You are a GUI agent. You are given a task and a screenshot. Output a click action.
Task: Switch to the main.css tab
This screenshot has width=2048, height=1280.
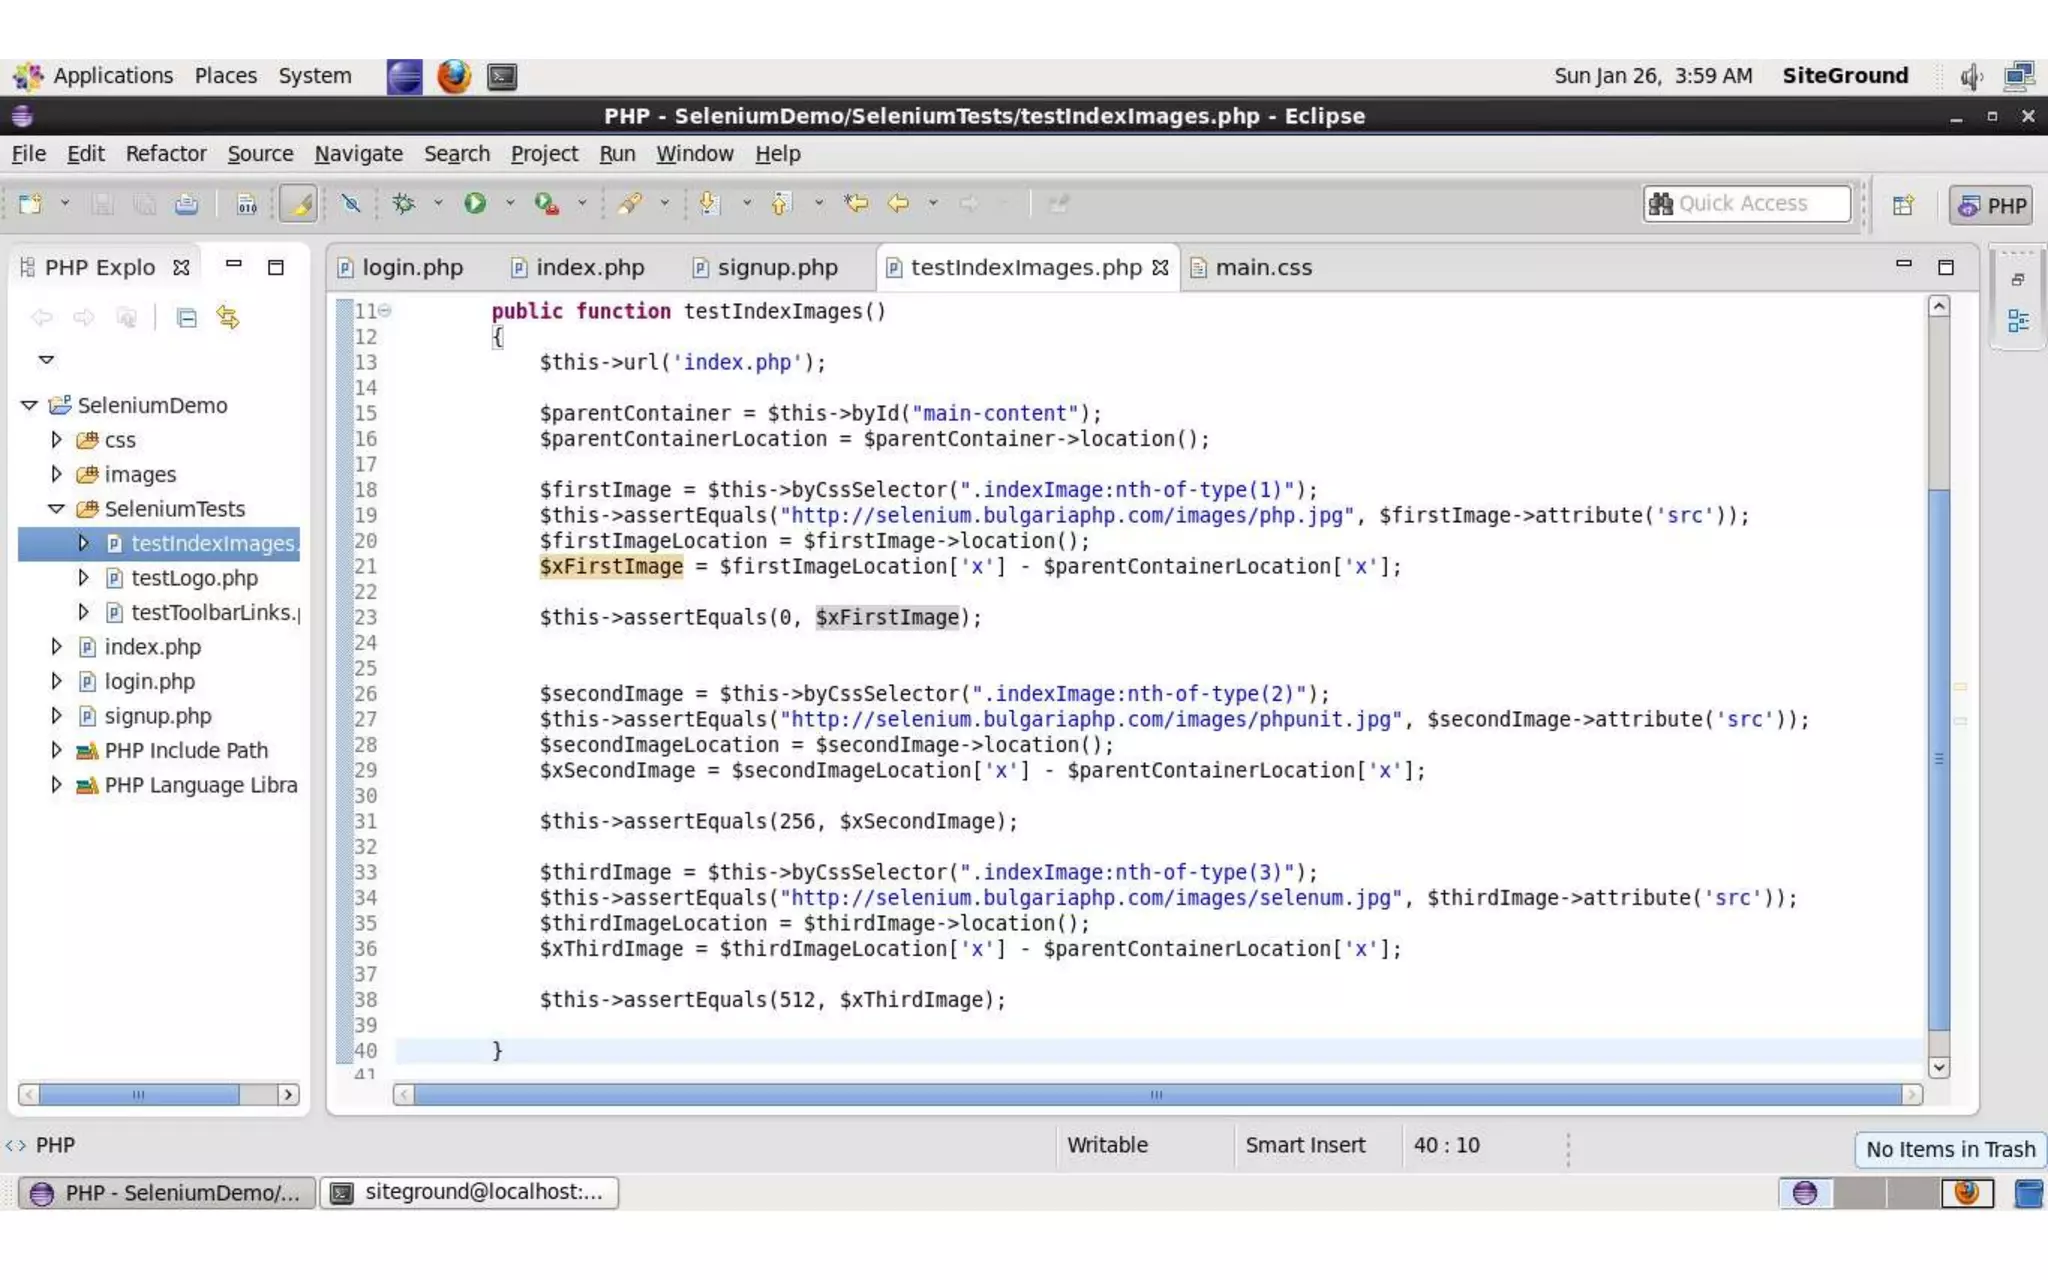pyautogui.click(x=1263, y=268)
